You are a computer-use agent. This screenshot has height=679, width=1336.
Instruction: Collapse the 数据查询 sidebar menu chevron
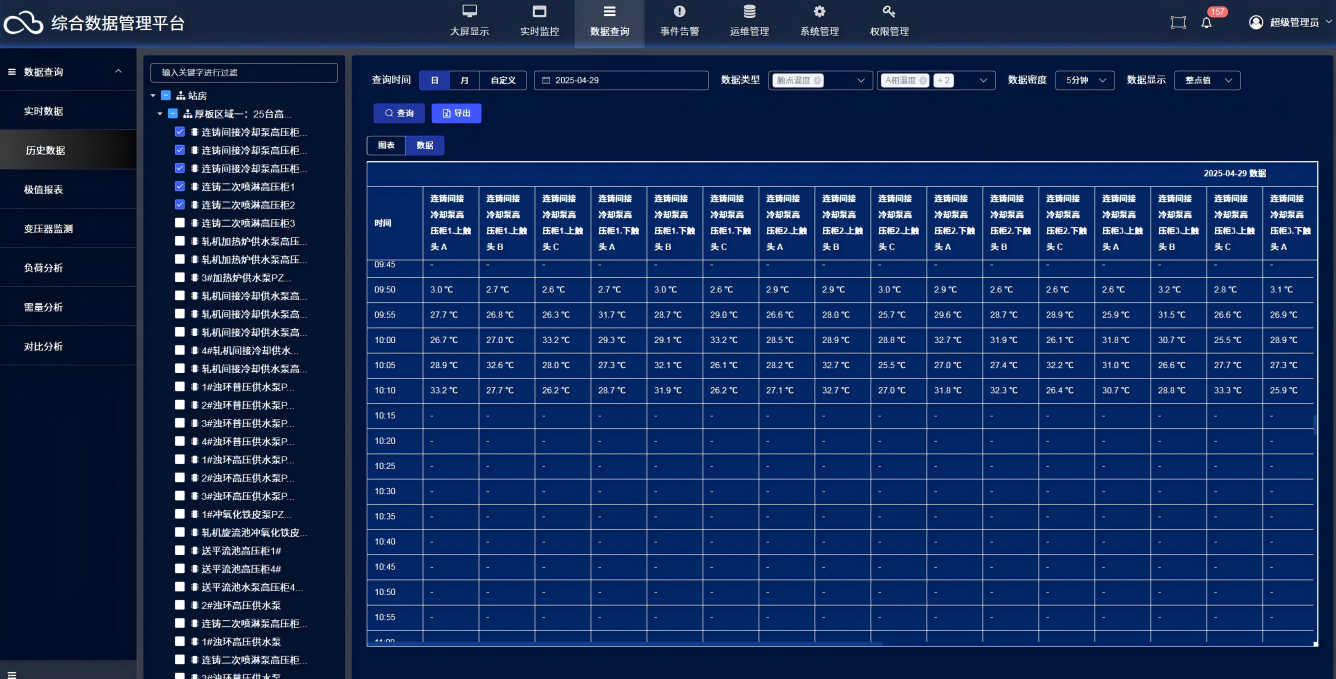point(118,72)
